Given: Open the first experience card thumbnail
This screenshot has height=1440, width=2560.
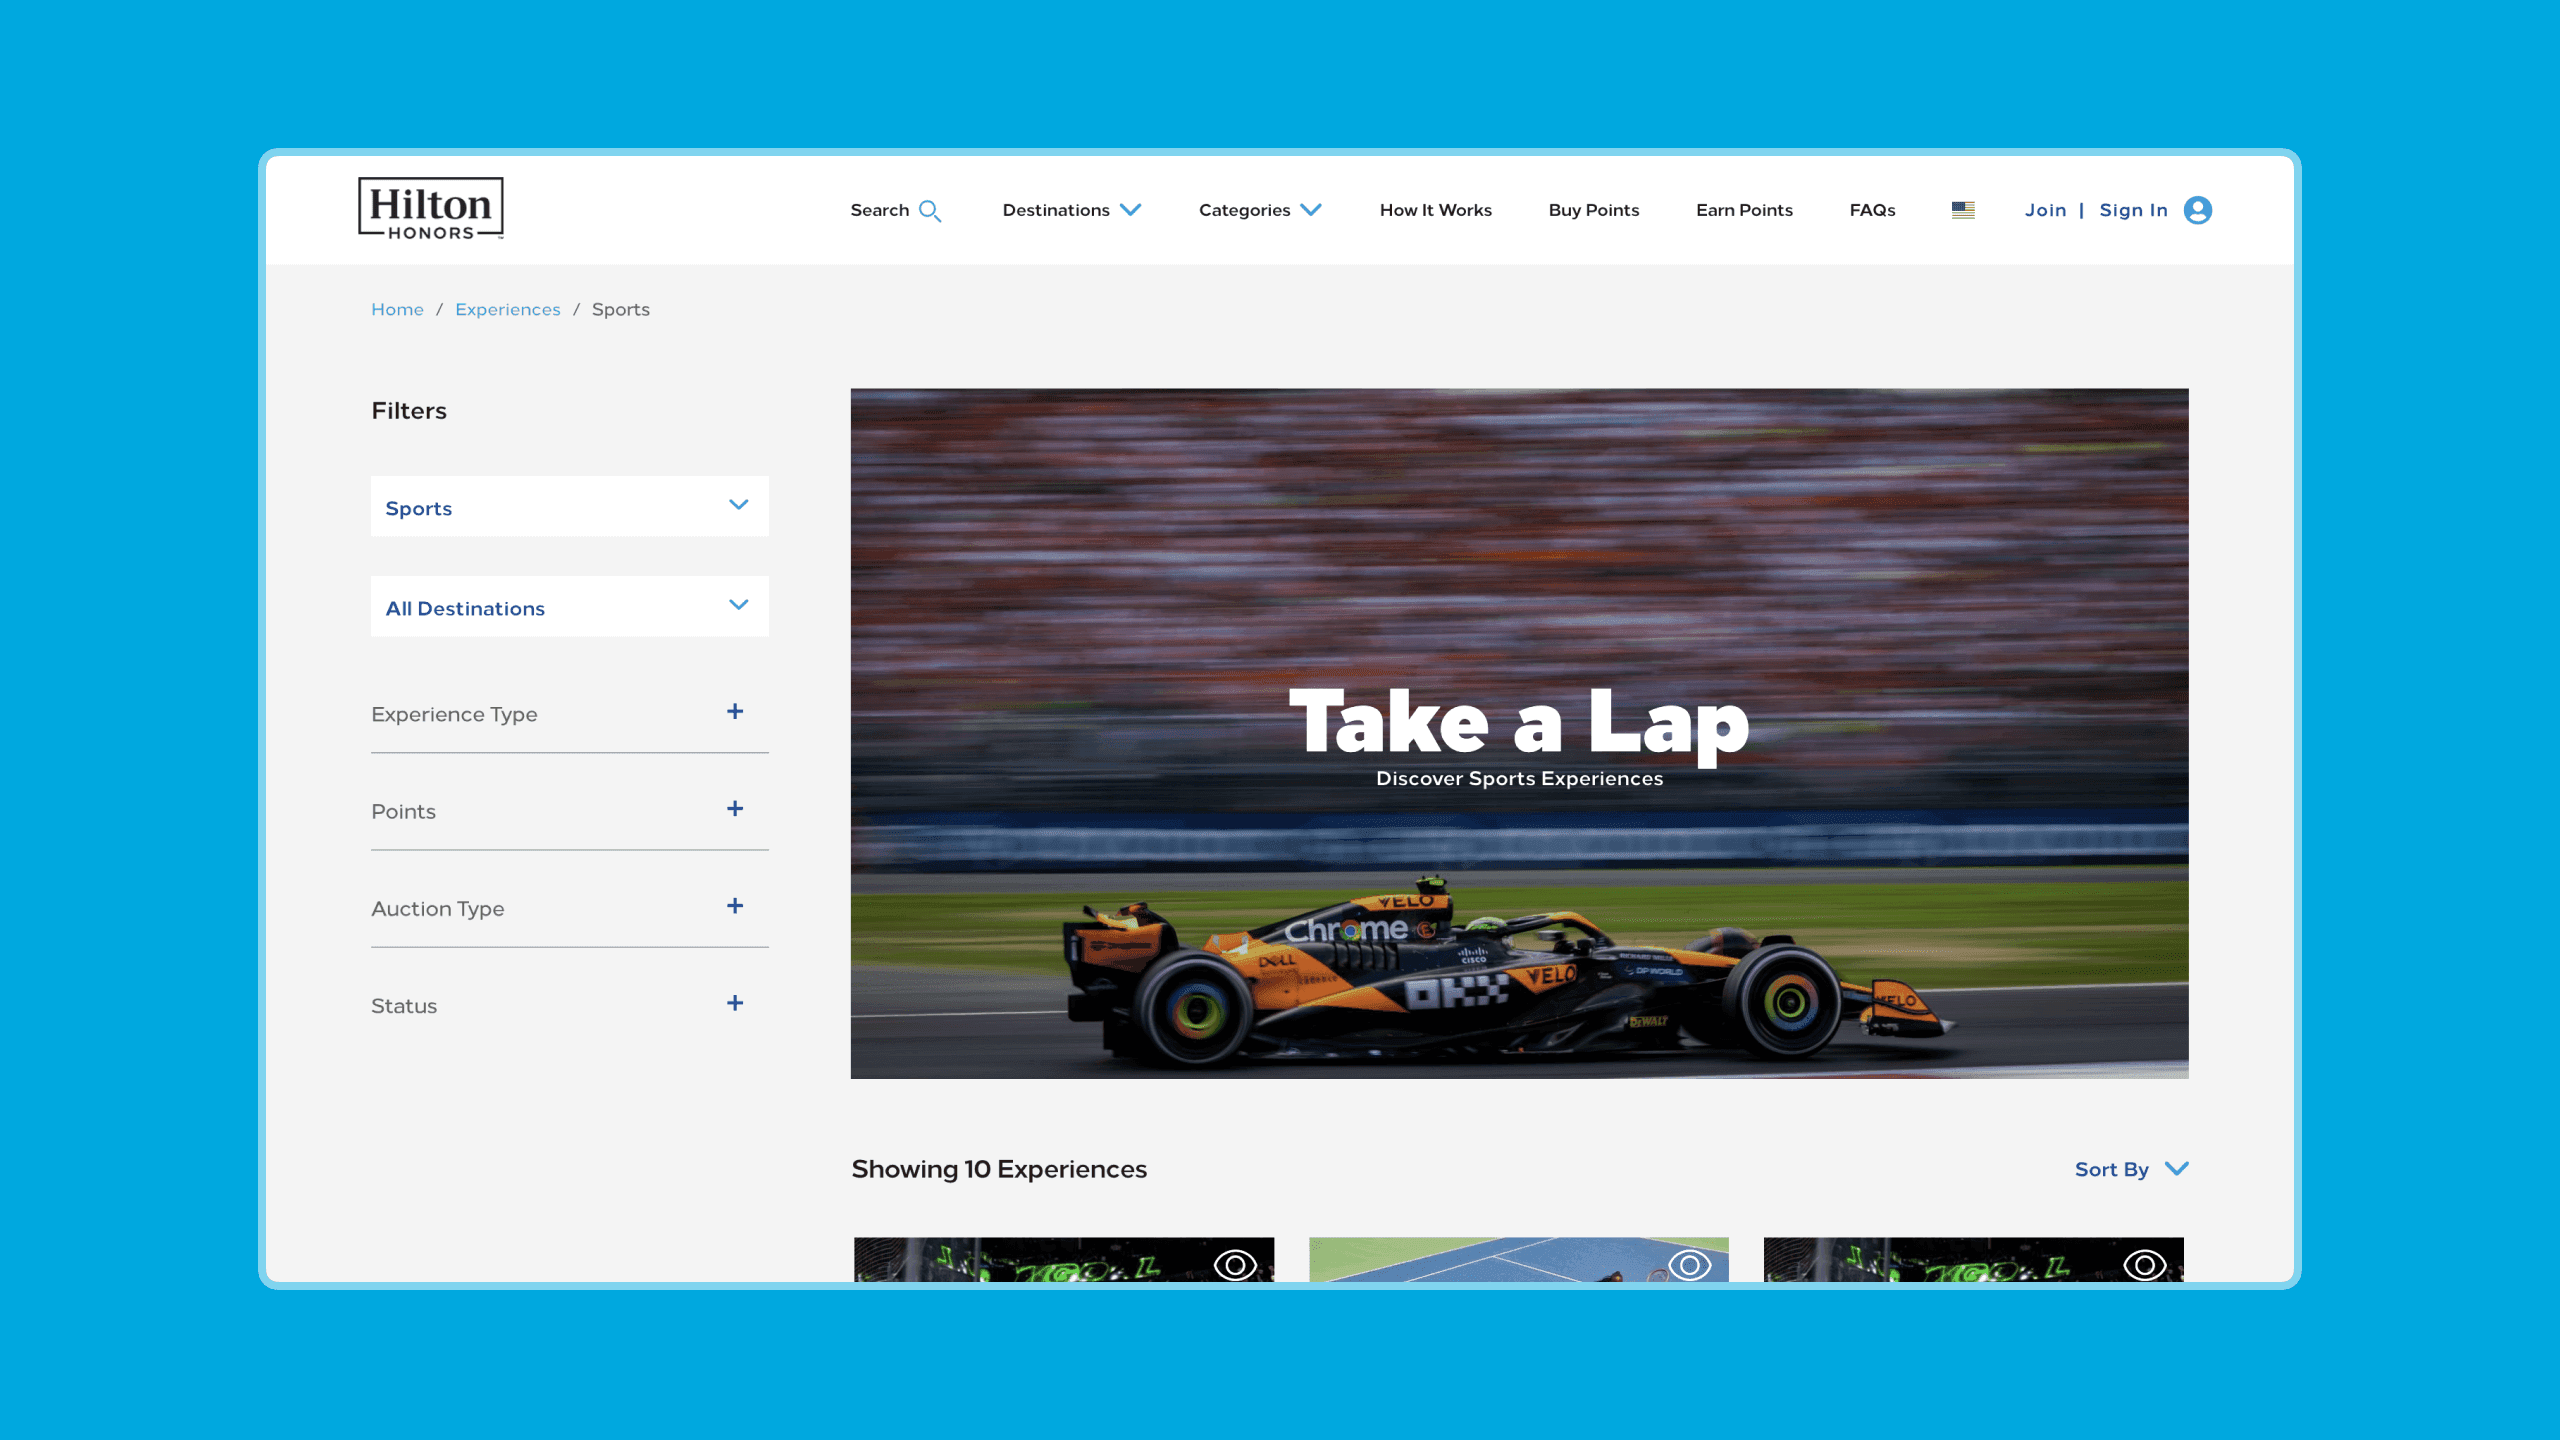Looking at the screenshot, I should pyautogui.click(x=1064, y=1259).
